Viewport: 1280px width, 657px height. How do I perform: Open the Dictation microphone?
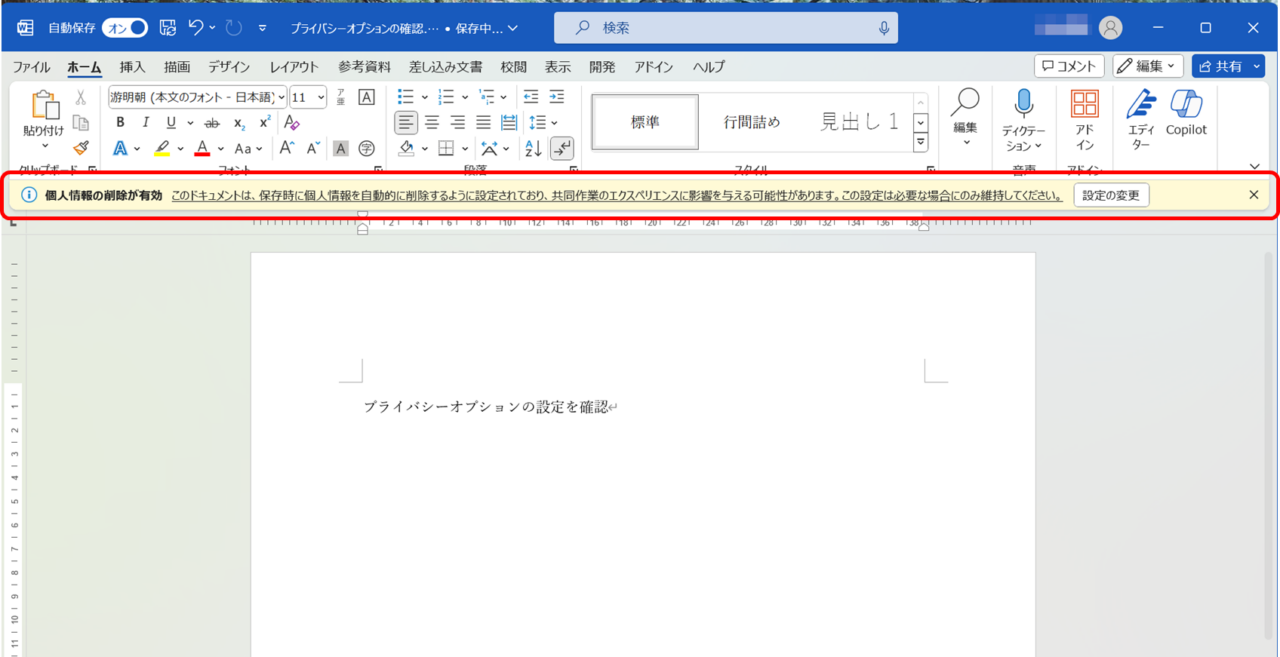(1023, 103)
